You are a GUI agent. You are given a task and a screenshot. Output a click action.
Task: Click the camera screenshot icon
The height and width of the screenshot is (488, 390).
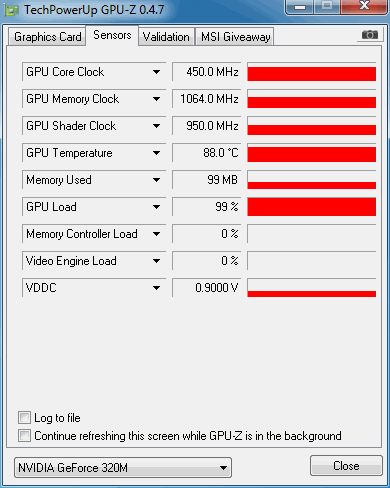tap(369, 35)
